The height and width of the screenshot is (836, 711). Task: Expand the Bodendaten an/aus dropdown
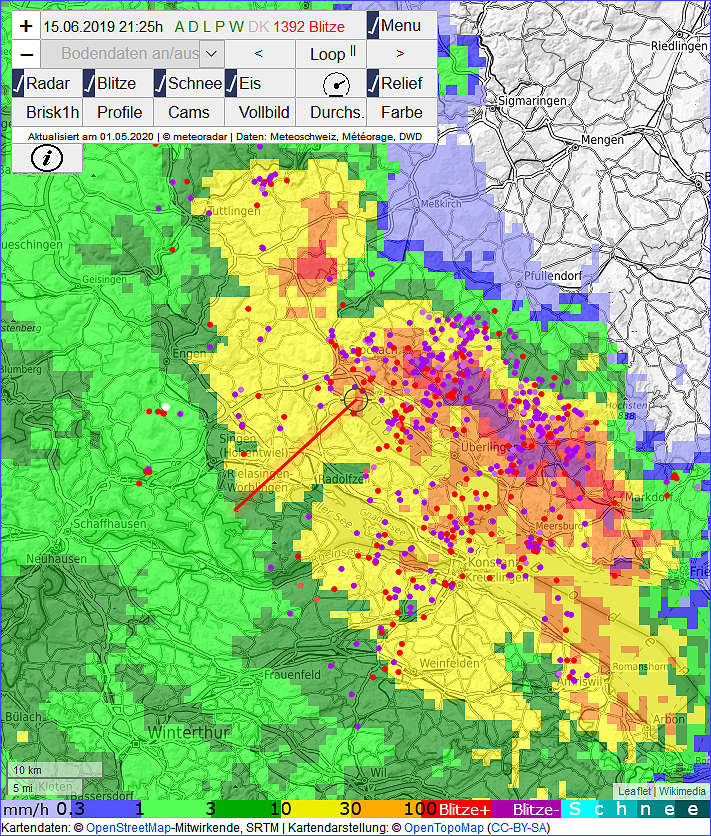(x=212, y=54)
